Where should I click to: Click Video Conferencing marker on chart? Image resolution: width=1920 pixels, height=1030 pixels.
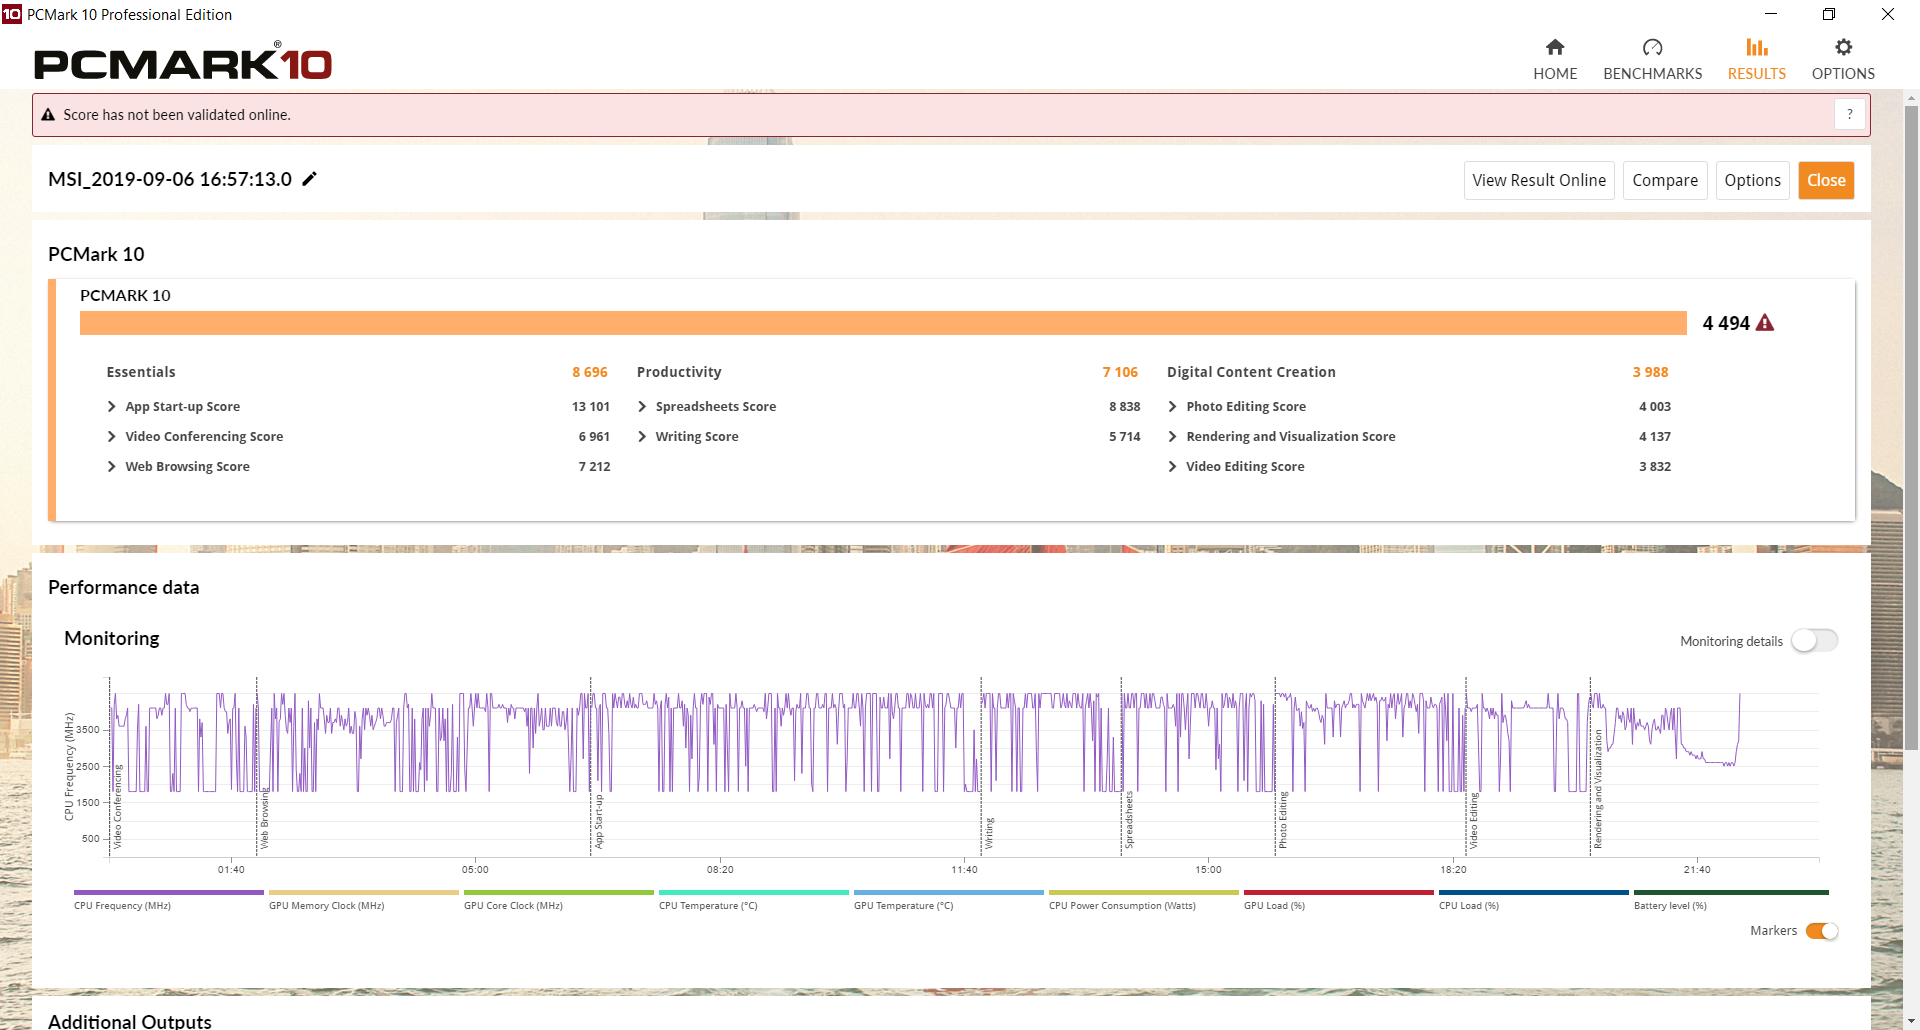117,808
